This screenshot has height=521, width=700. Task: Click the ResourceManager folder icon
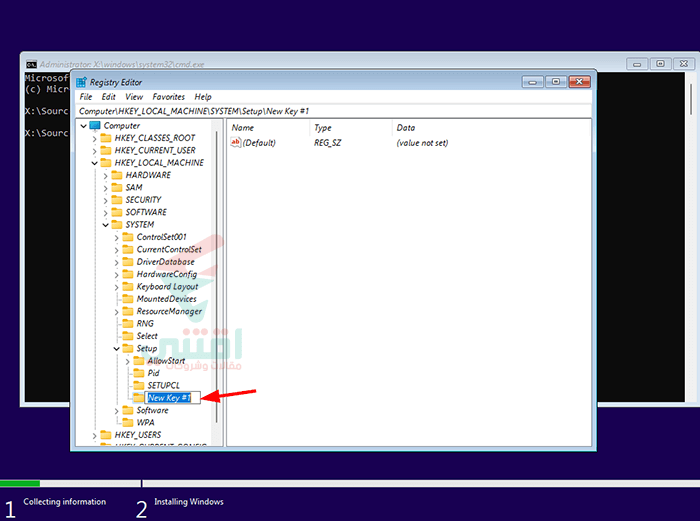(x=128, y=311)
